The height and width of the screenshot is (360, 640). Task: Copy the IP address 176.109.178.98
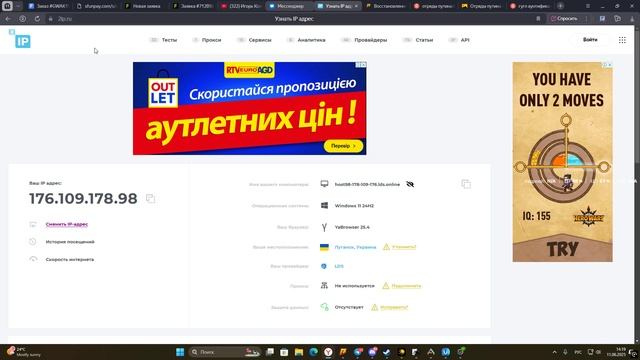coord(150,198)
